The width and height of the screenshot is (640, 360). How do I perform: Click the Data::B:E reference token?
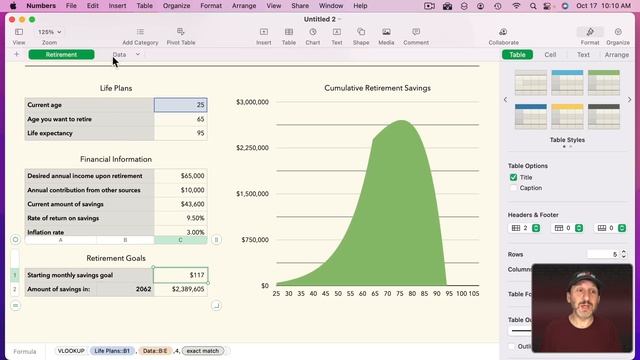tap(155, 351)
